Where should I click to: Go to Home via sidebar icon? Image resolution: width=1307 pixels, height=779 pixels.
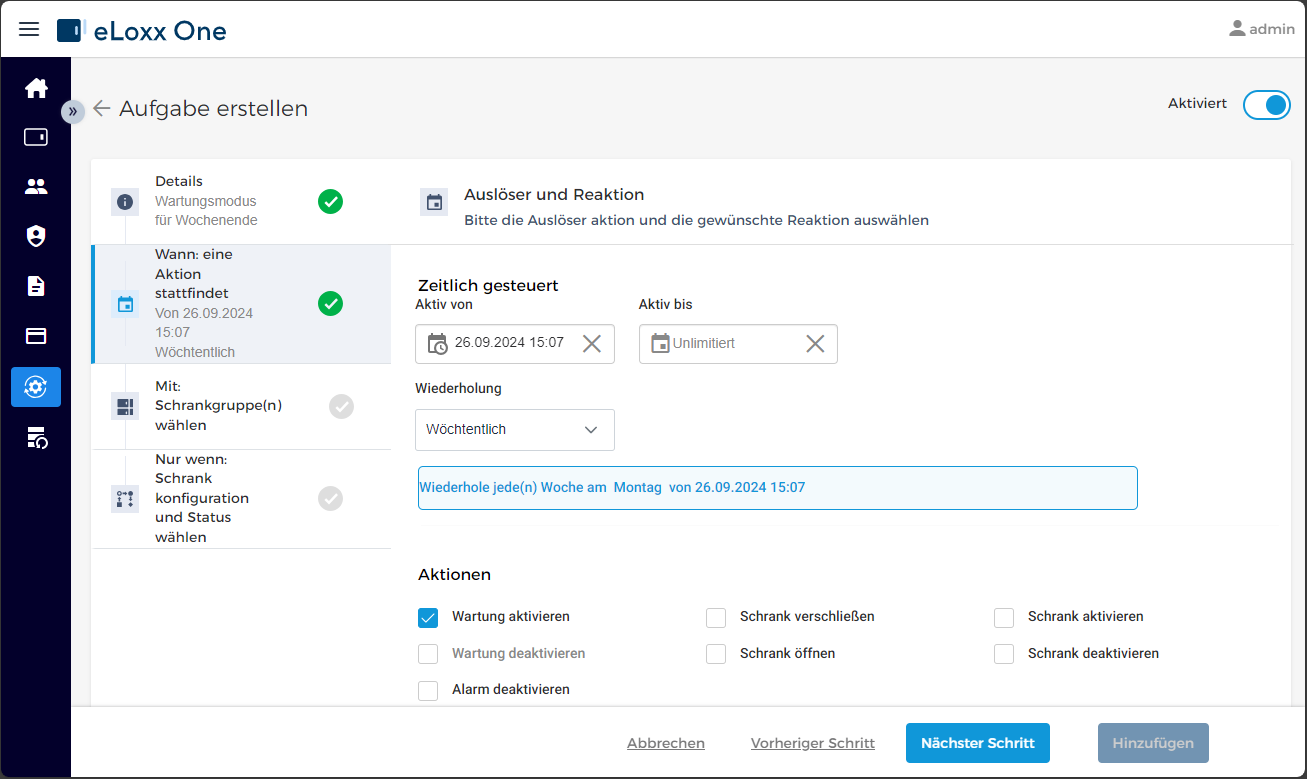click(x=36, y=88)
